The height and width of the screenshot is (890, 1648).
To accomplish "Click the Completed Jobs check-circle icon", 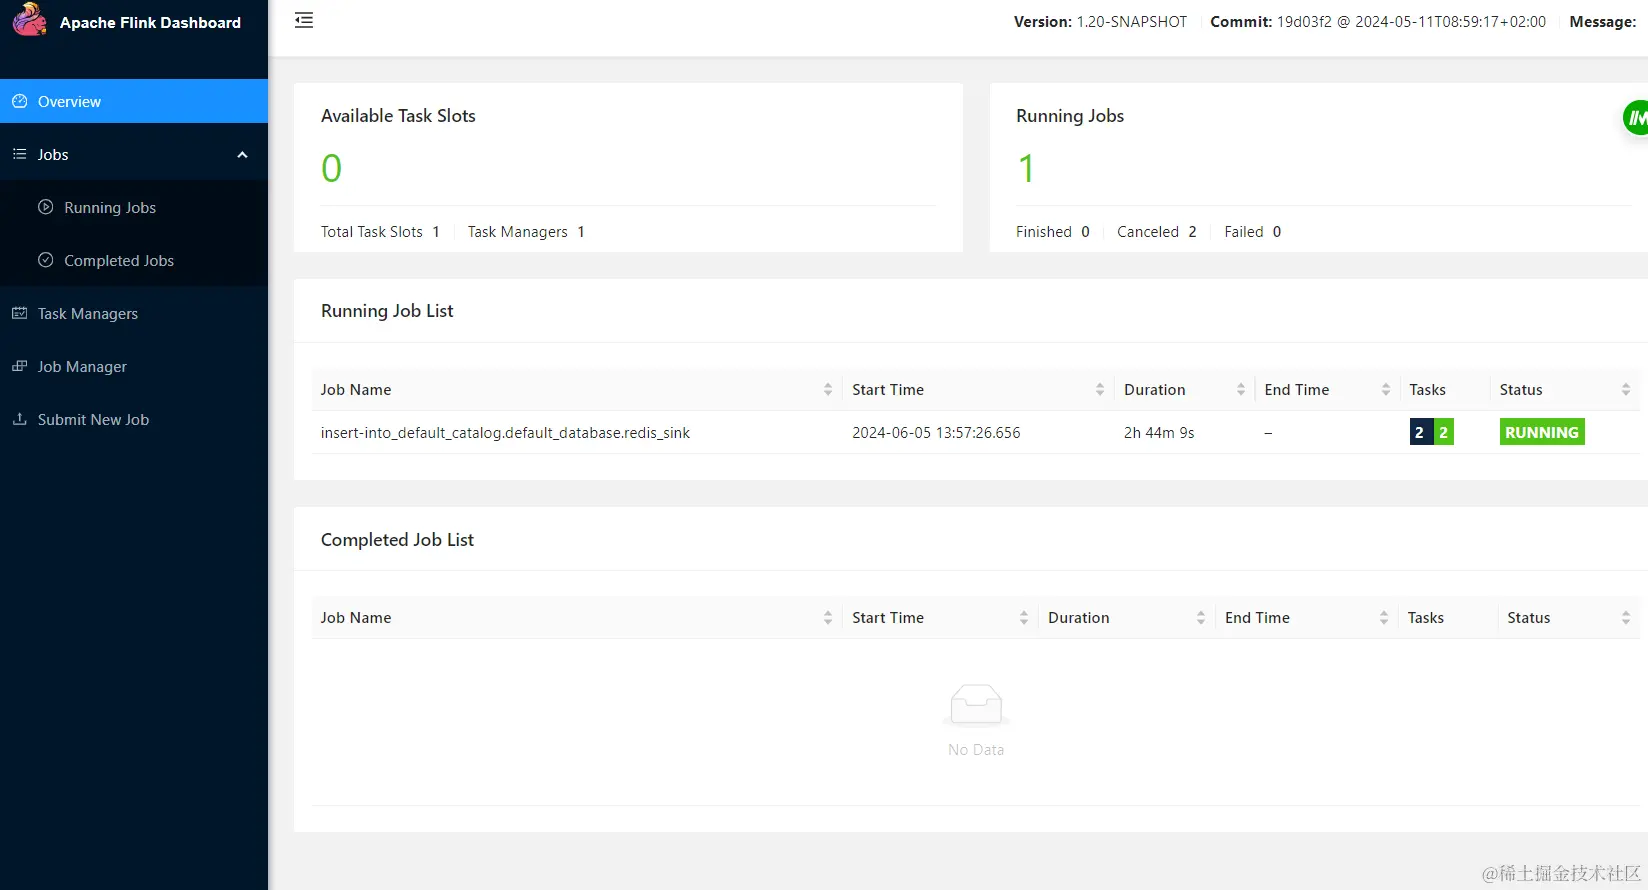I will point(45,260).
